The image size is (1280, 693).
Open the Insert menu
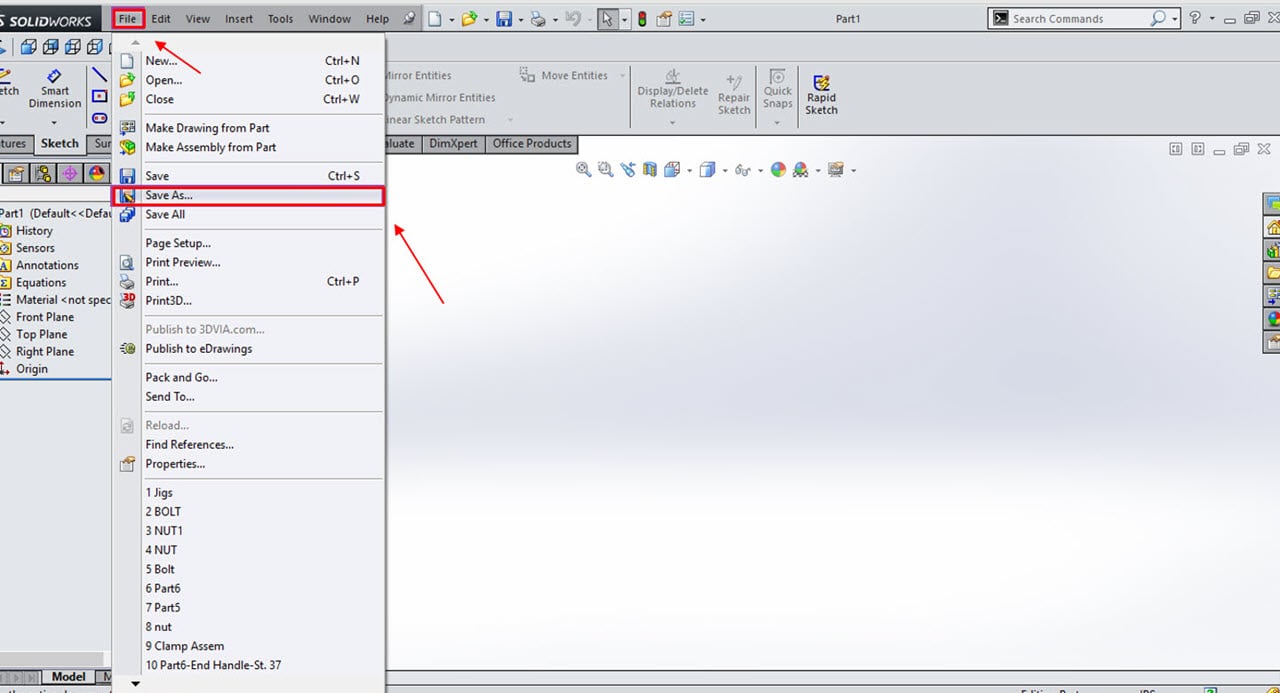click(x=239, y=18)
